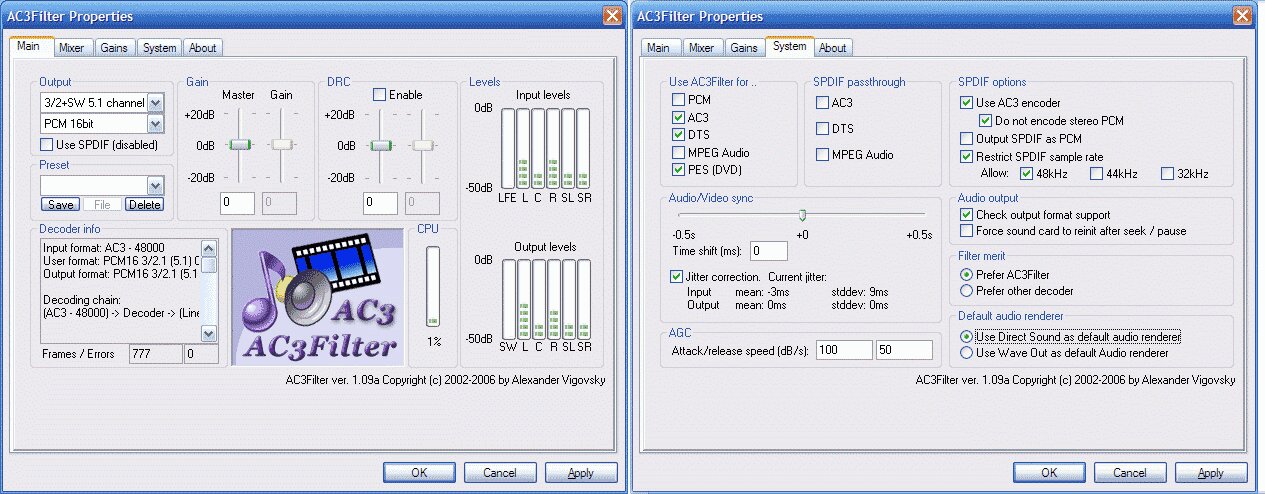Click the AGC release speed field
Viewport: 1265px width, 494px height.
[x=904, y=350]
